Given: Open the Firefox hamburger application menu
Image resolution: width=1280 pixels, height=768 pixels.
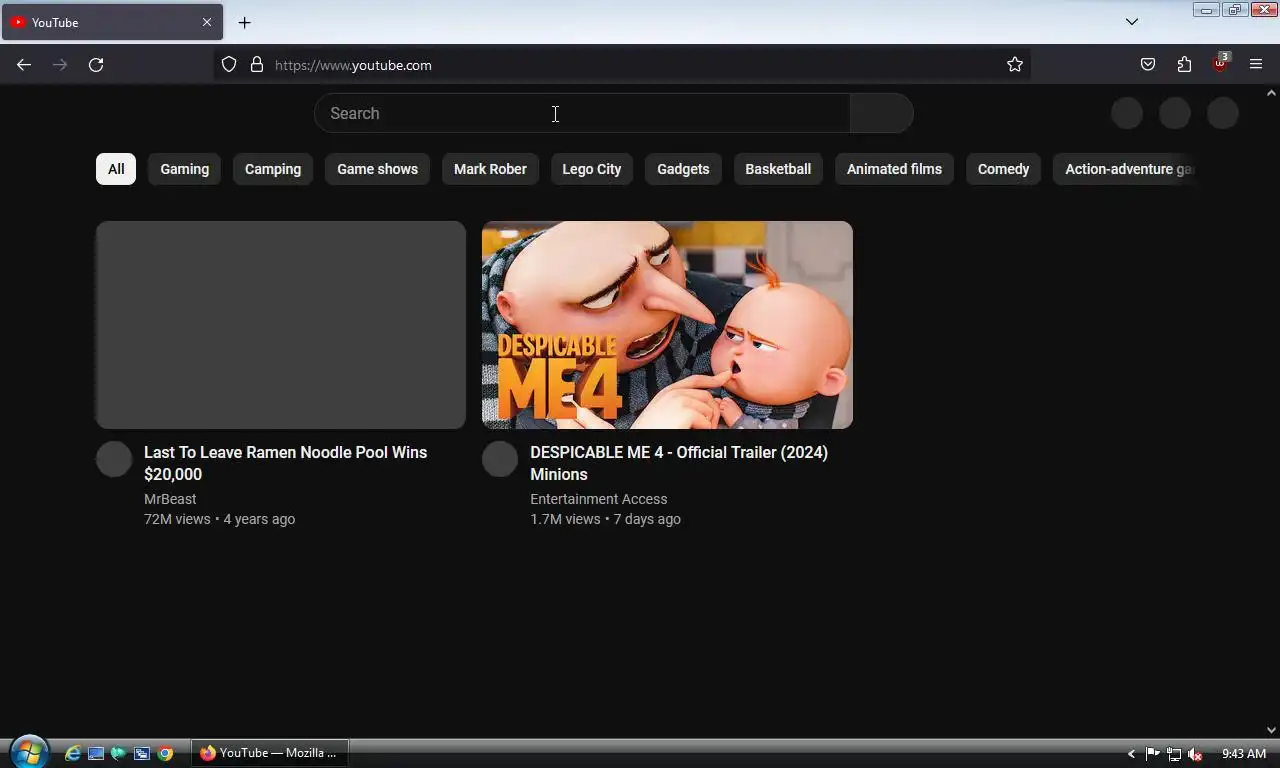Looking at the screenshot, I should pyautogui.click(x=1256, y=65).
